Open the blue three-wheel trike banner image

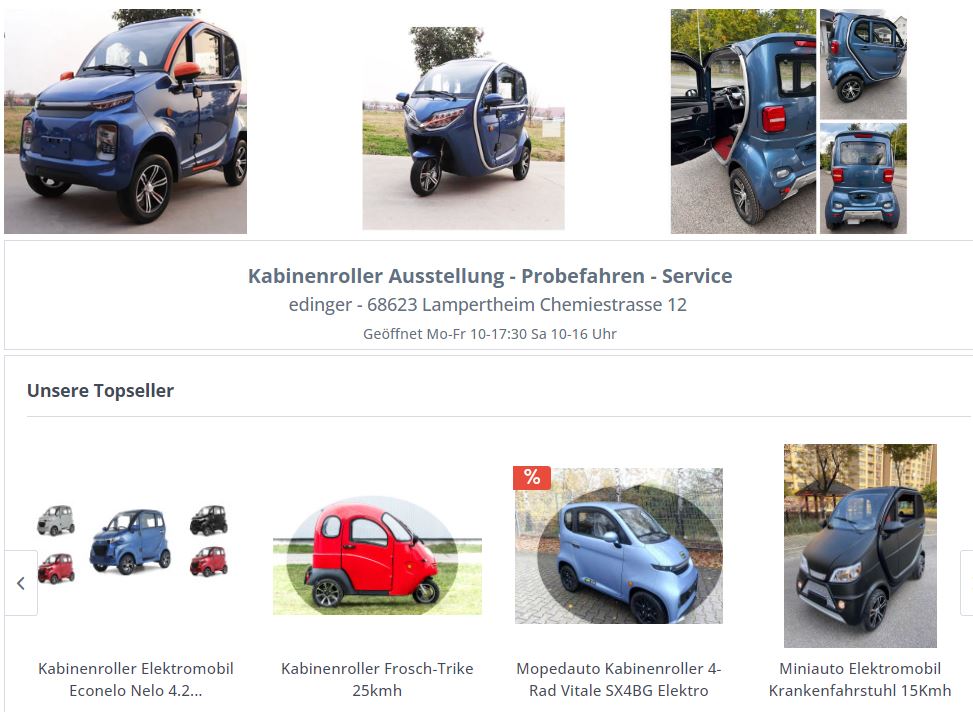click(x=464, y=128)
